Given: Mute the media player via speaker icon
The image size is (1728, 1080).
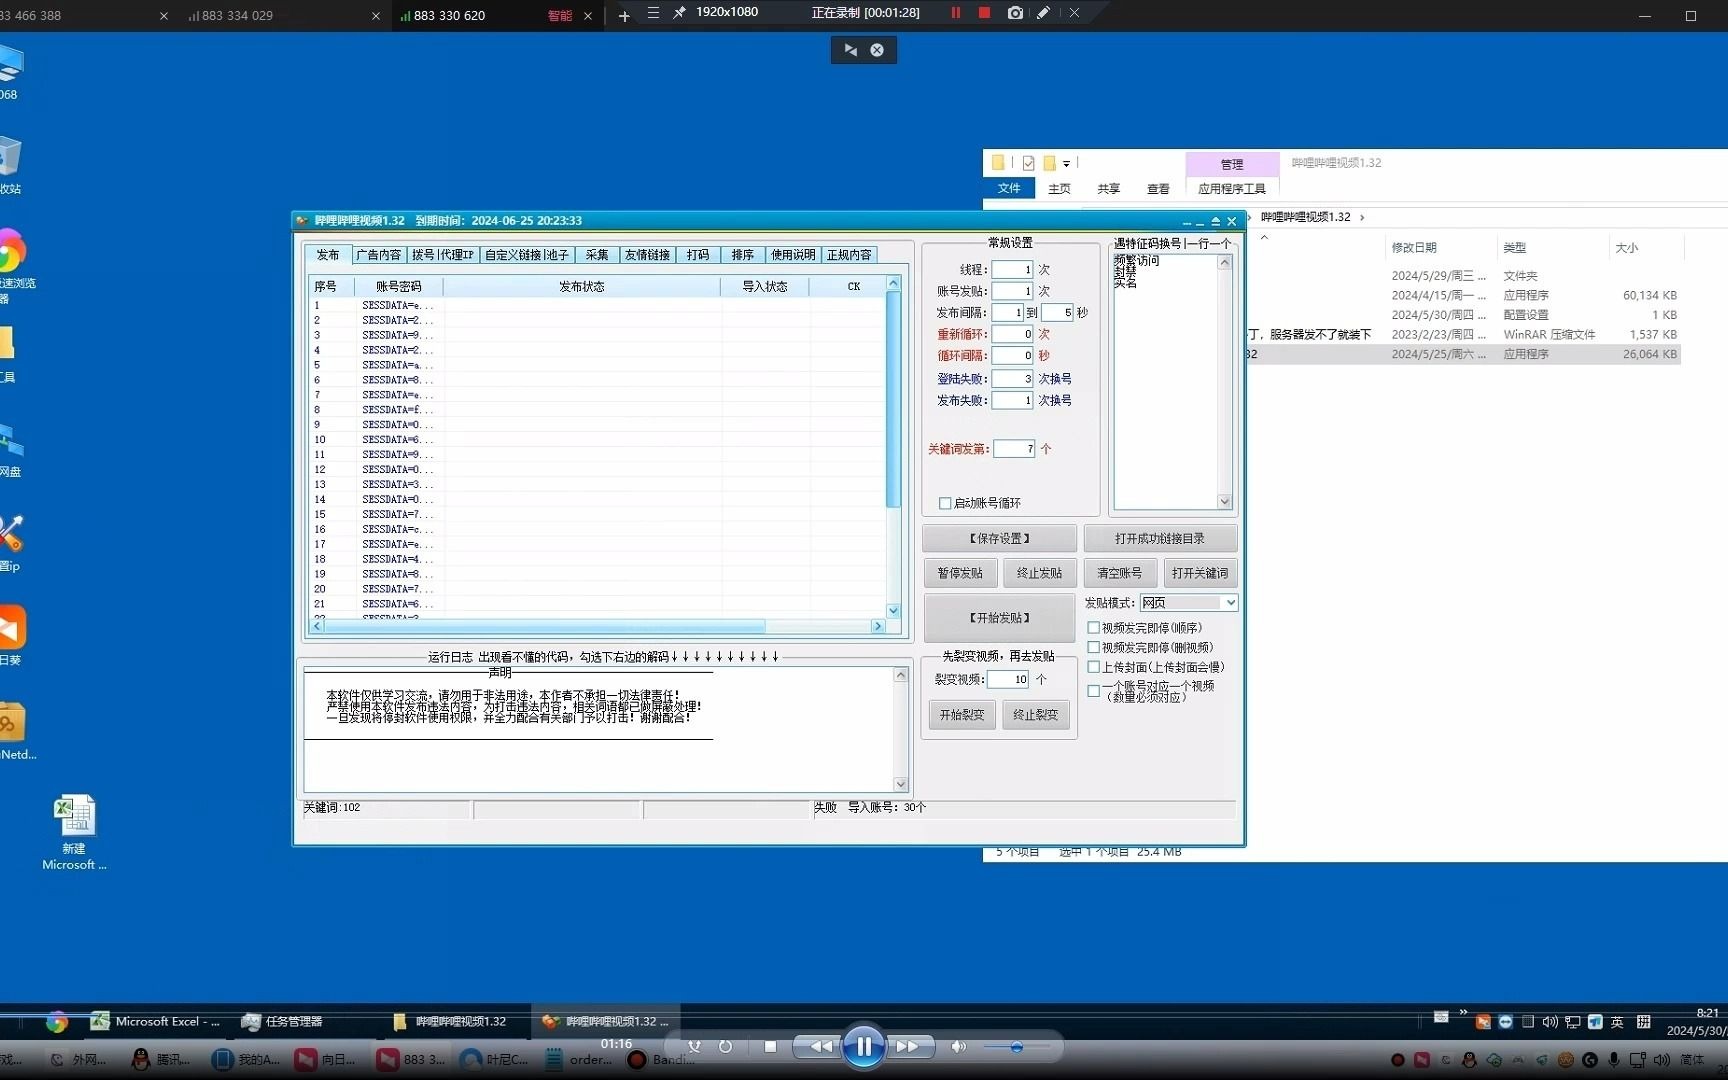Looking at the screenshot, I should pyautogui.click(x=958, y=1047).
